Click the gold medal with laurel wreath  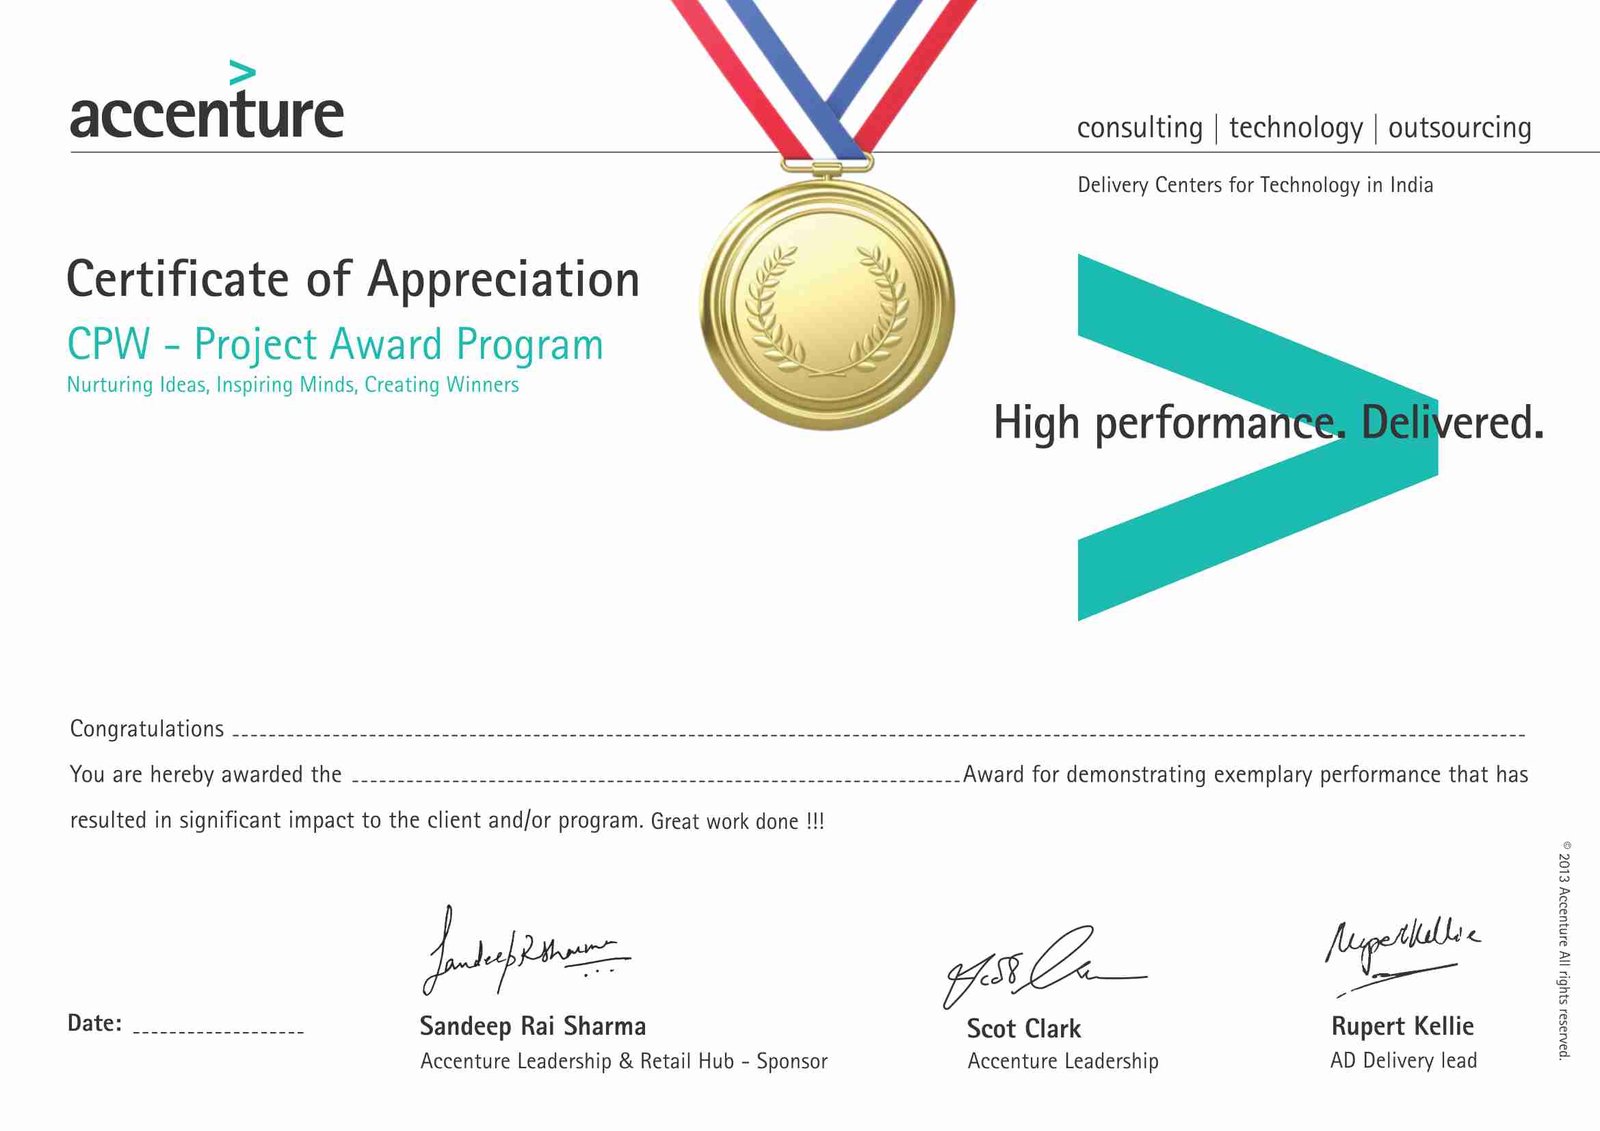pos(827,305)
